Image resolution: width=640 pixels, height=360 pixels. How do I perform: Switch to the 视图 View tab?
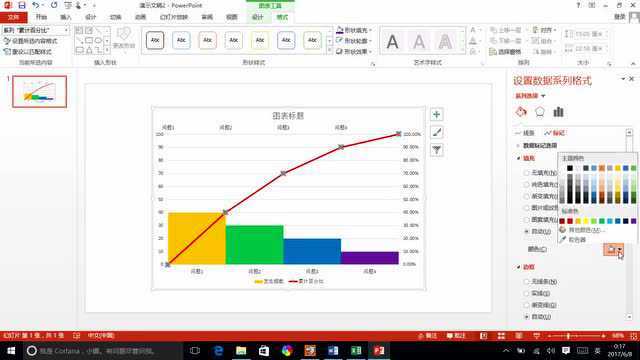[231, 17]
